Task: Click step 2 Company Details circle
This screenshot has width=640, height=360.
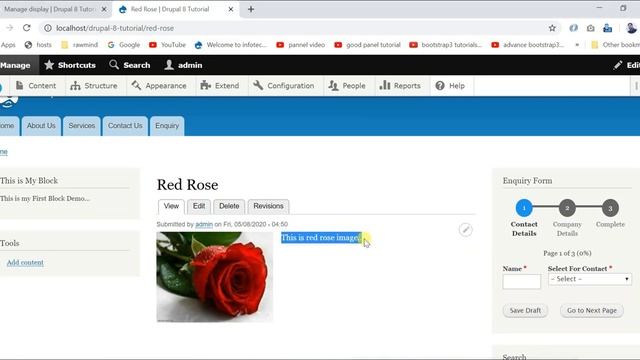Action: (x=567, y=208)
